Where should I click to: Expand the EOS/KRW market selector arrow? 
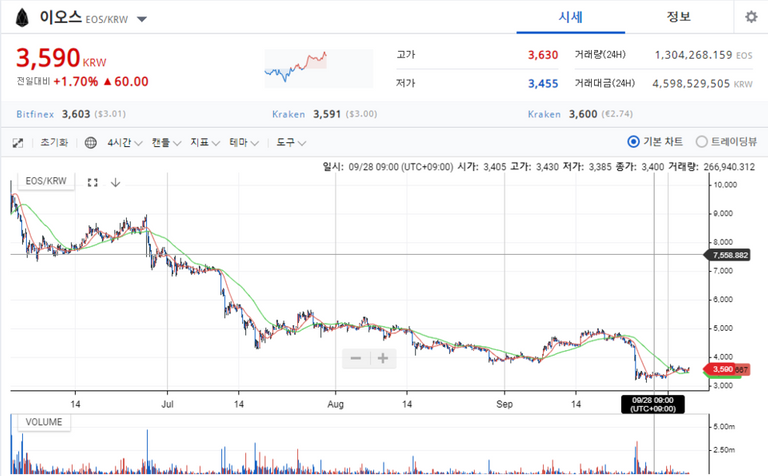point(141,19)
